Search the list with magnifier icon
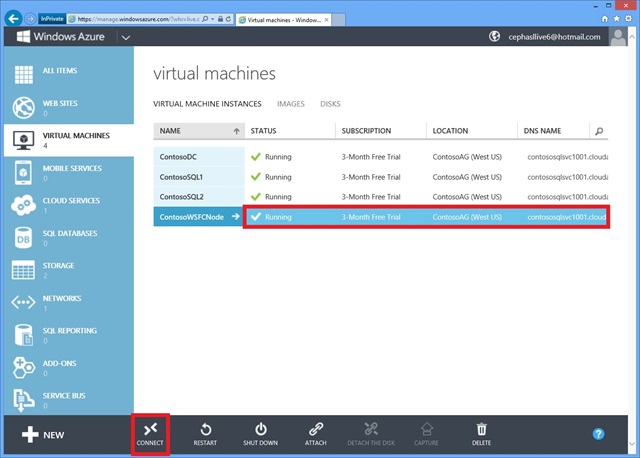 598,131
